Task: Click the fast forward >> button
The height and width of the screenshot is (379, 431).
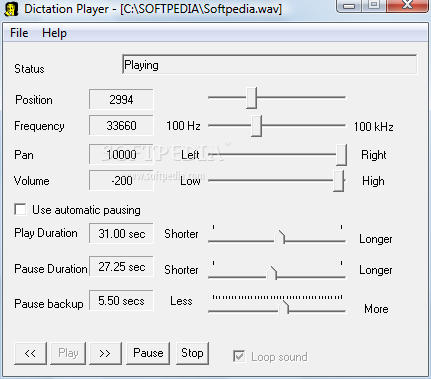Action: (x=105, y=353)
